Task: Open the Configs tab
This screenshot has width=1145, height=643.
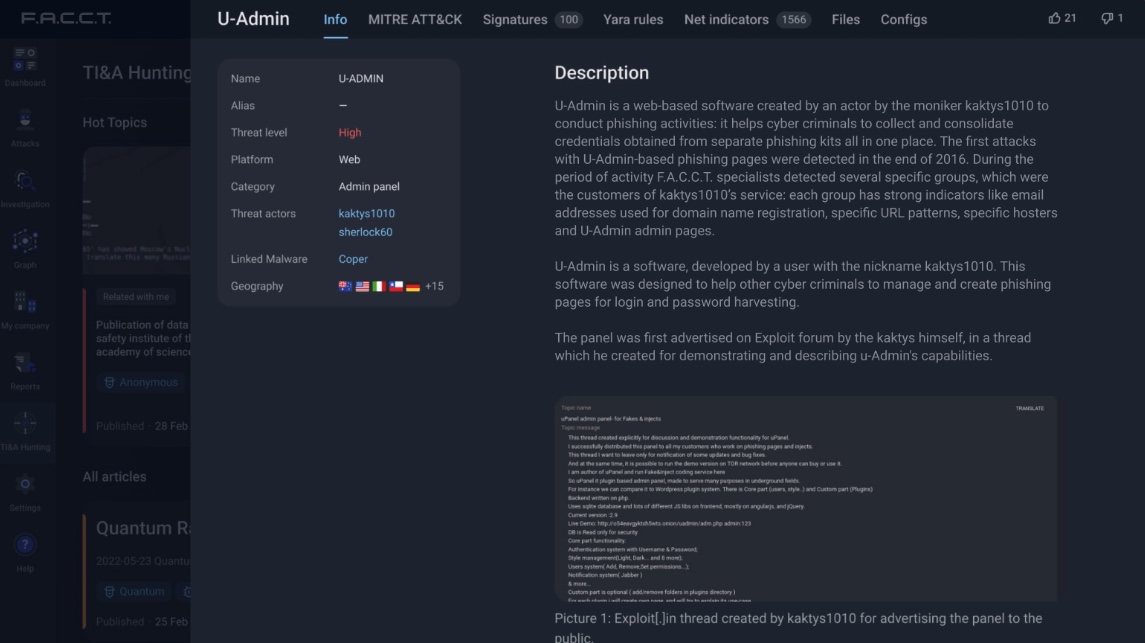Action: [903, 19]
